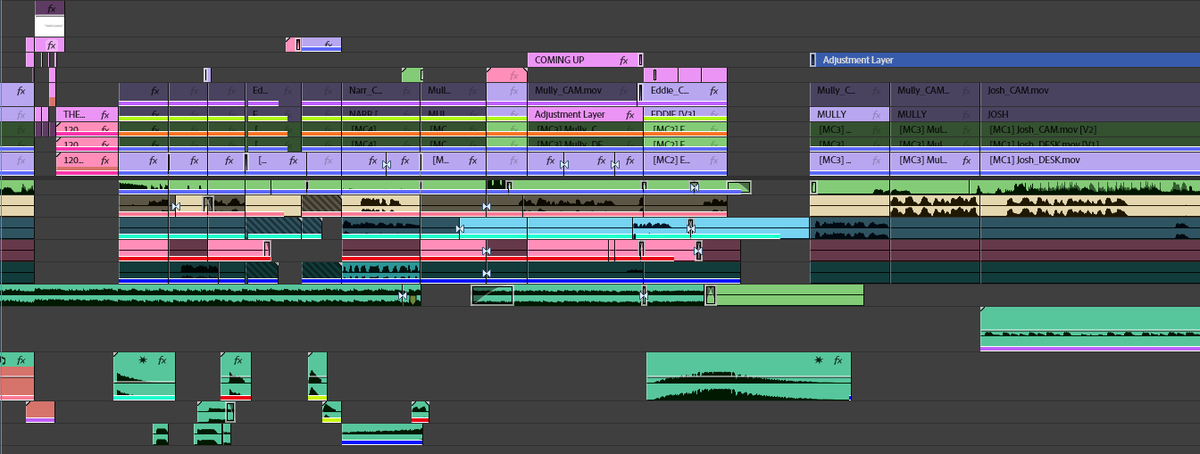This screenshot has width=1200, height=454.
Task: Click the transition icon below Narr_C on V1
Action: click(386, 164)
